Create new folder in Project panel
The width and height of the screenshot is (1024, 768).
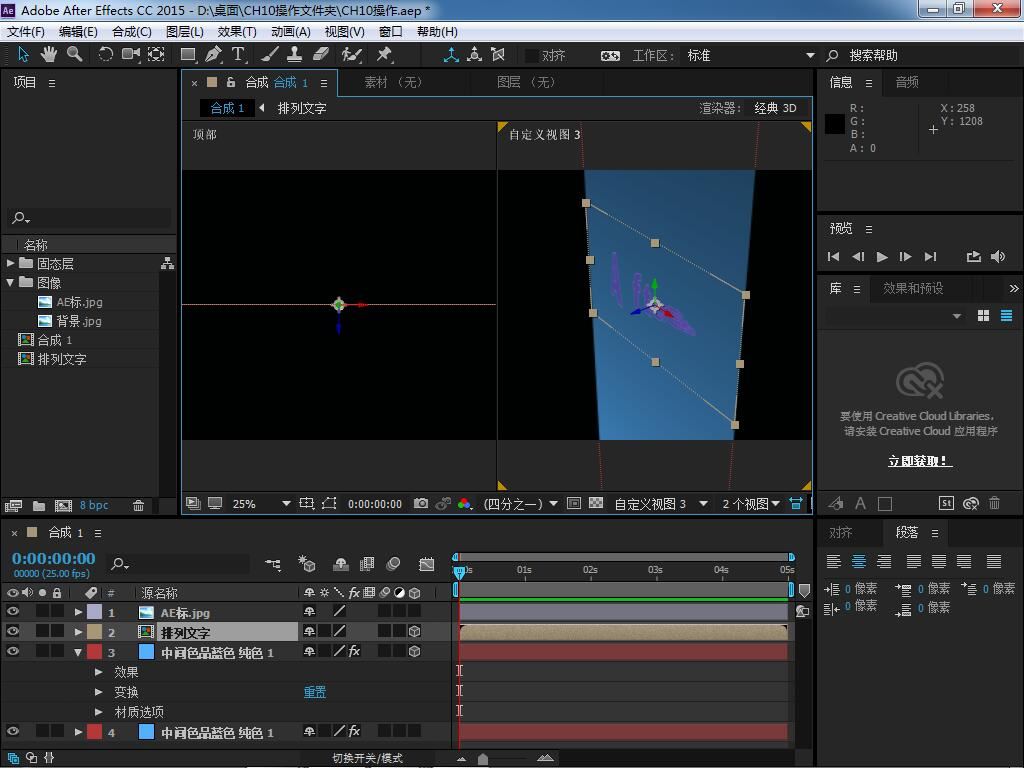click(x=39, y=505)
